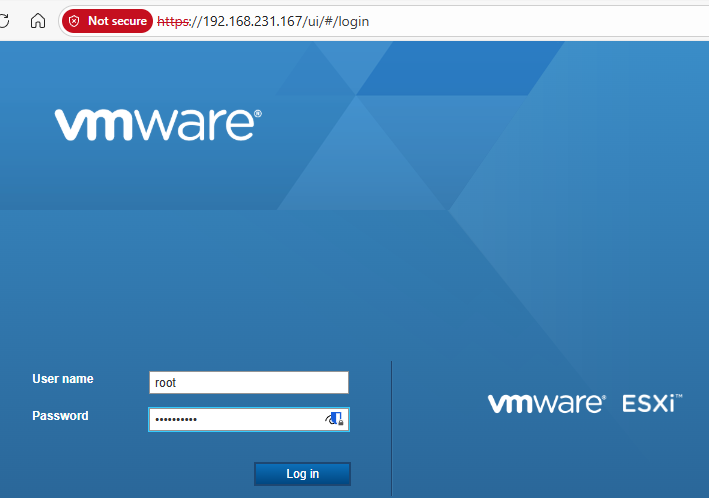Click the Not secure warning badge
The image size is (709, 498).
coord(107,21)
